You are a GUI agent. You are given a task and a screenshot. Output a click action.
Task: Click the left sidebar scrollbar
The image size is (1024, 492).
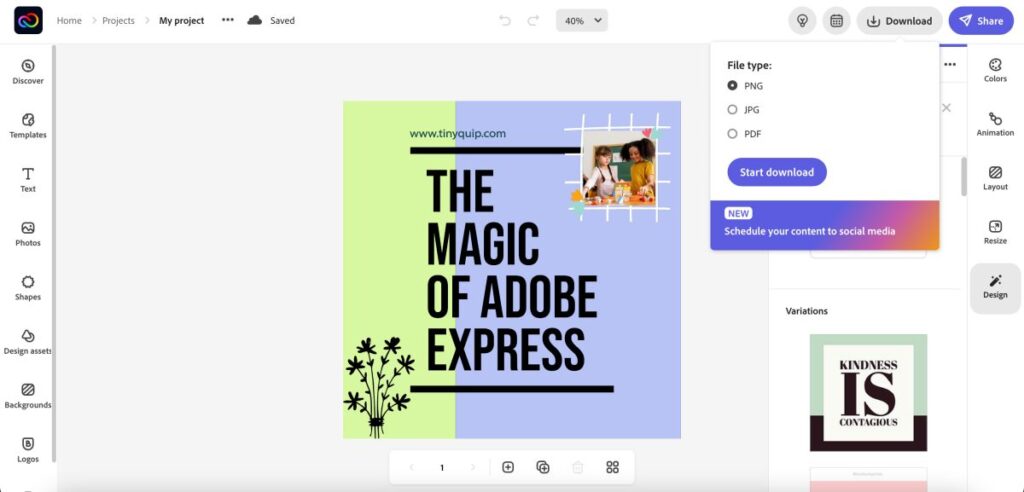tap(54, 254)
